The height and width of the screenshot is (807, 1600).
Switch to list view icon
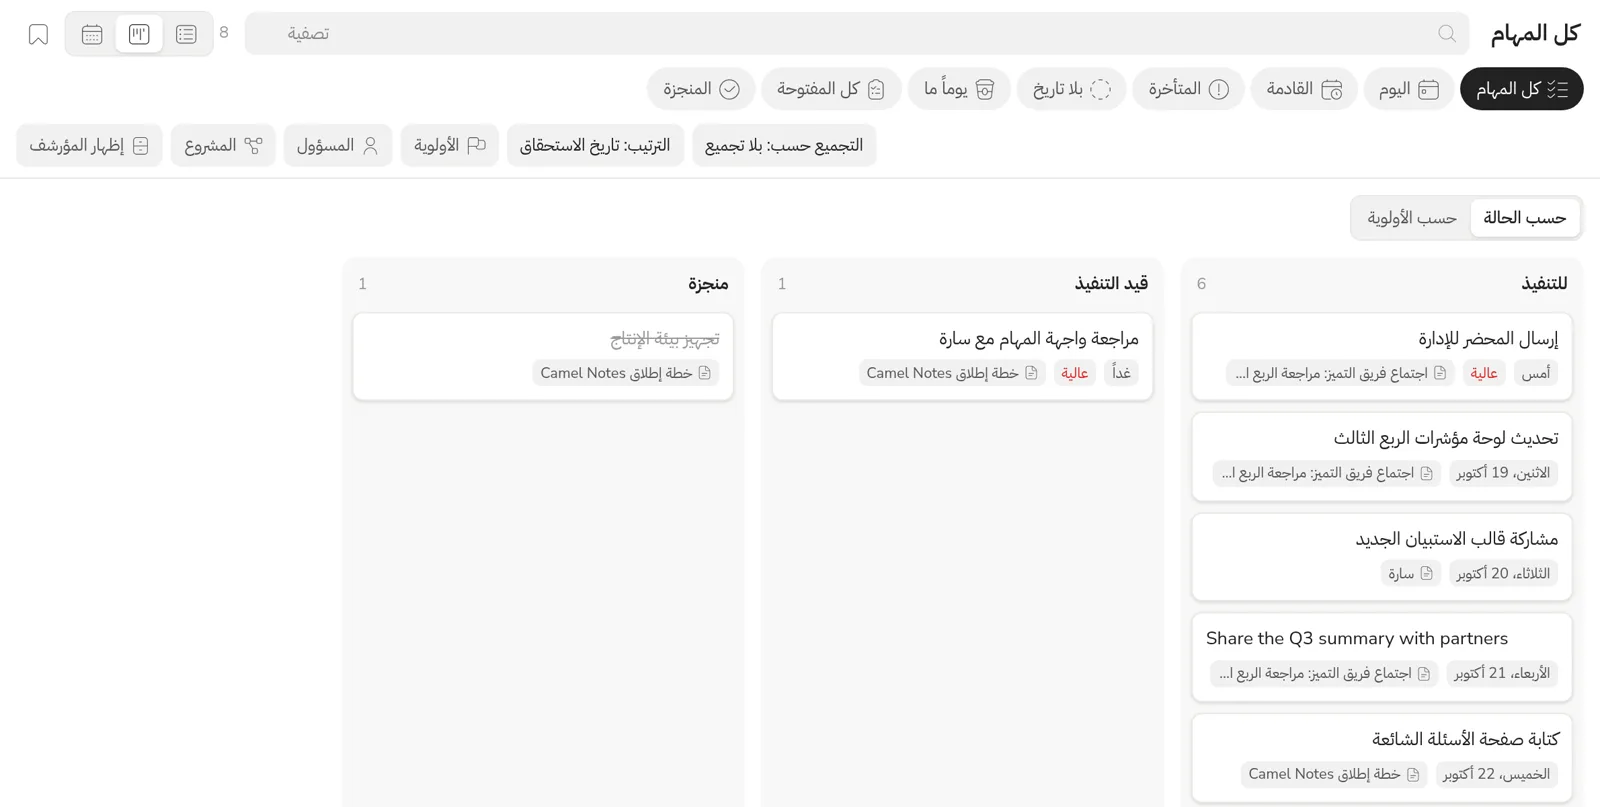(x=186, y=34)
